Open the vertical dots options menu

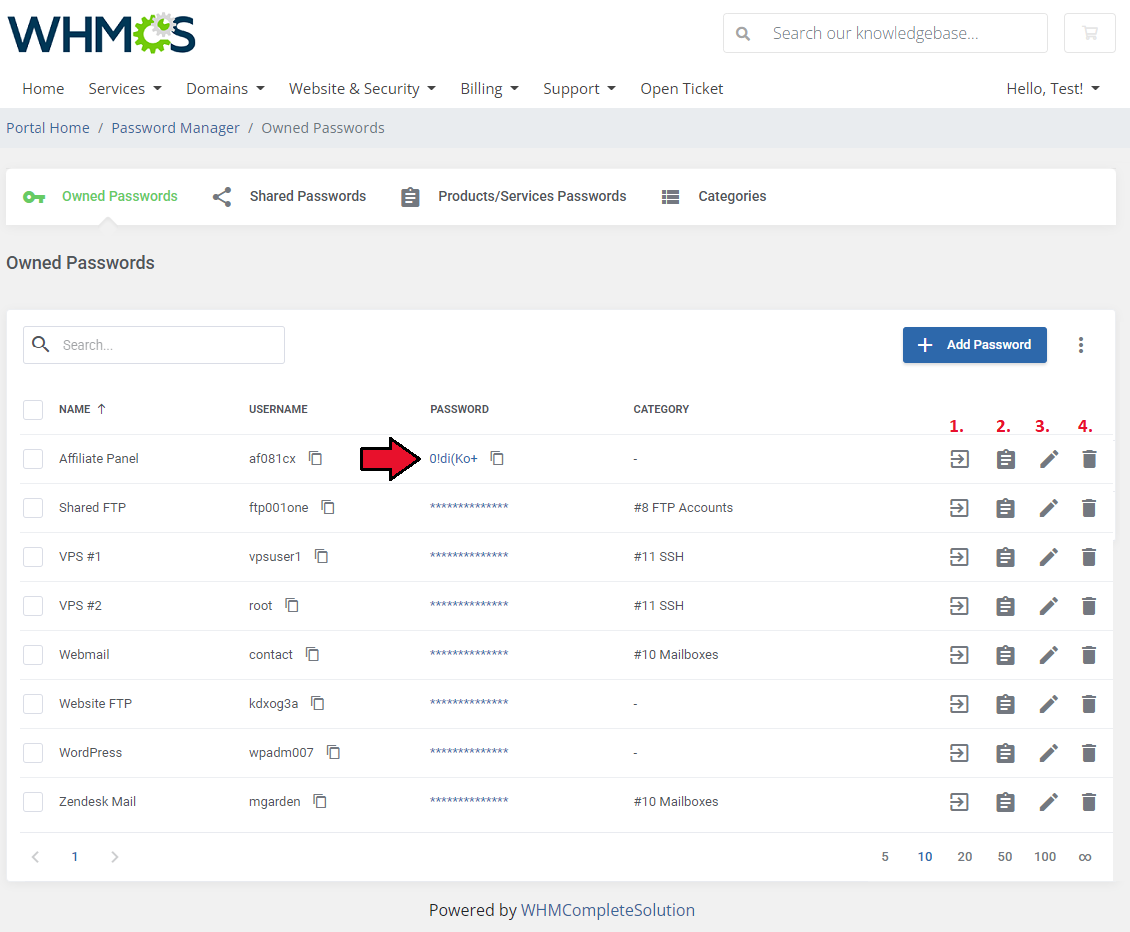[x=1080, y=345]
